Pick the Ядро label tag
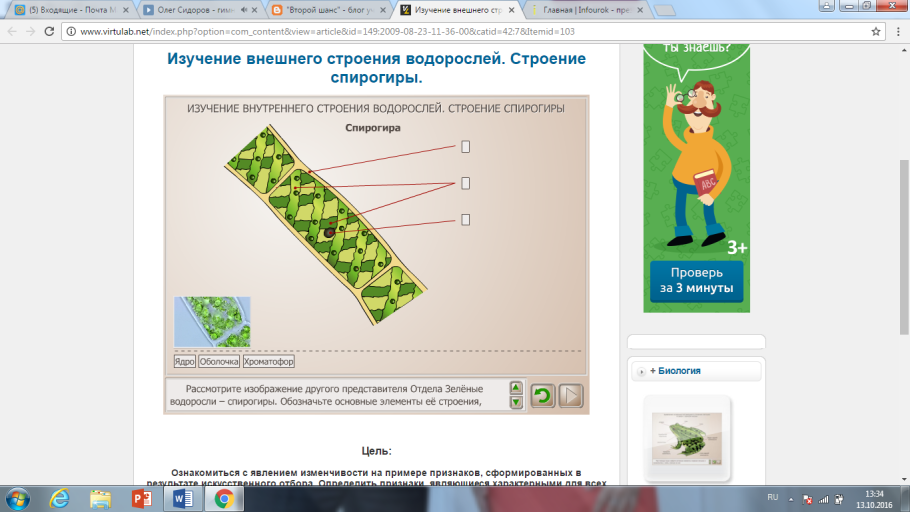The width and height of the screenshot is (910, 512). click(x=185, y=362)
